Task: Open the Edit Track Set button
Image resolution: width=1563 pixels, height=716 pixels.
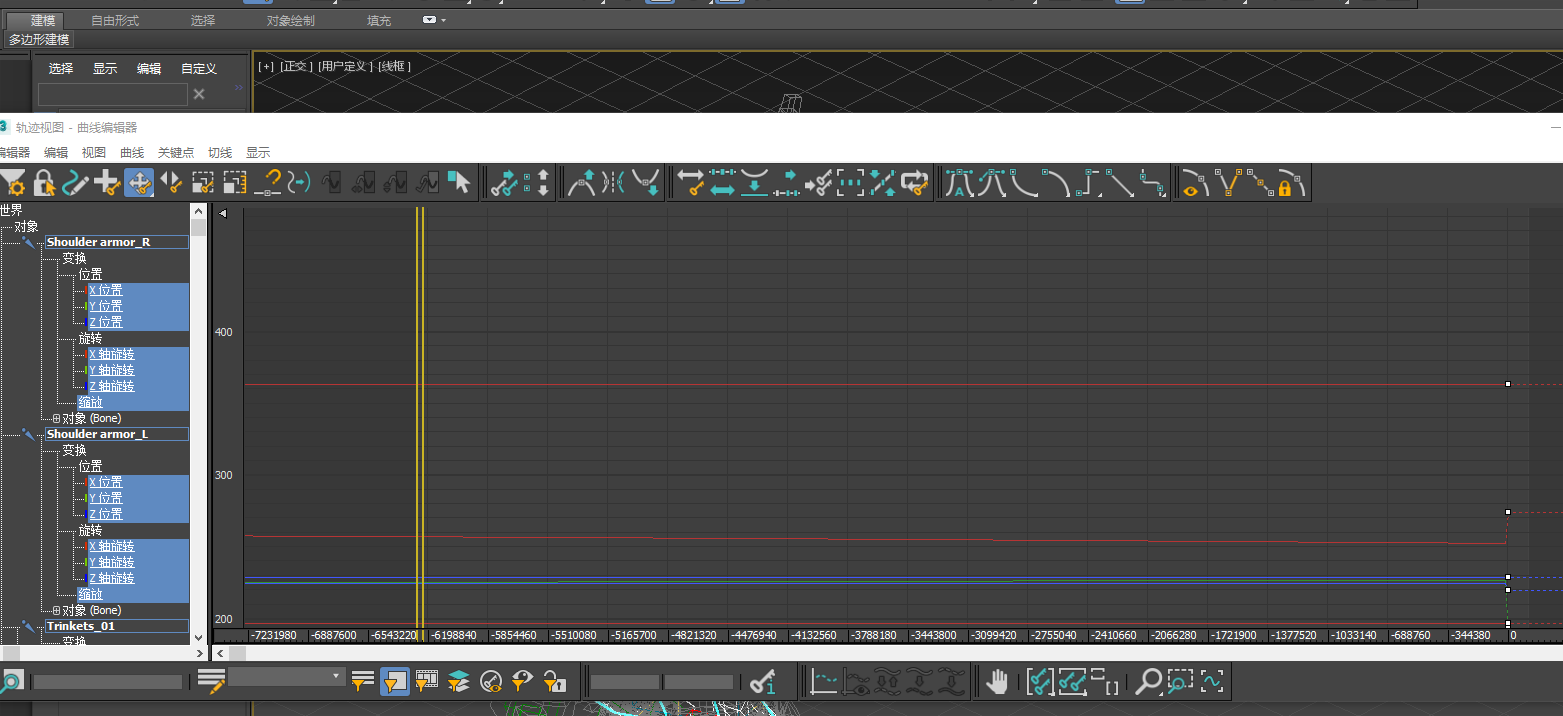Action: click(x=211, y=682)
